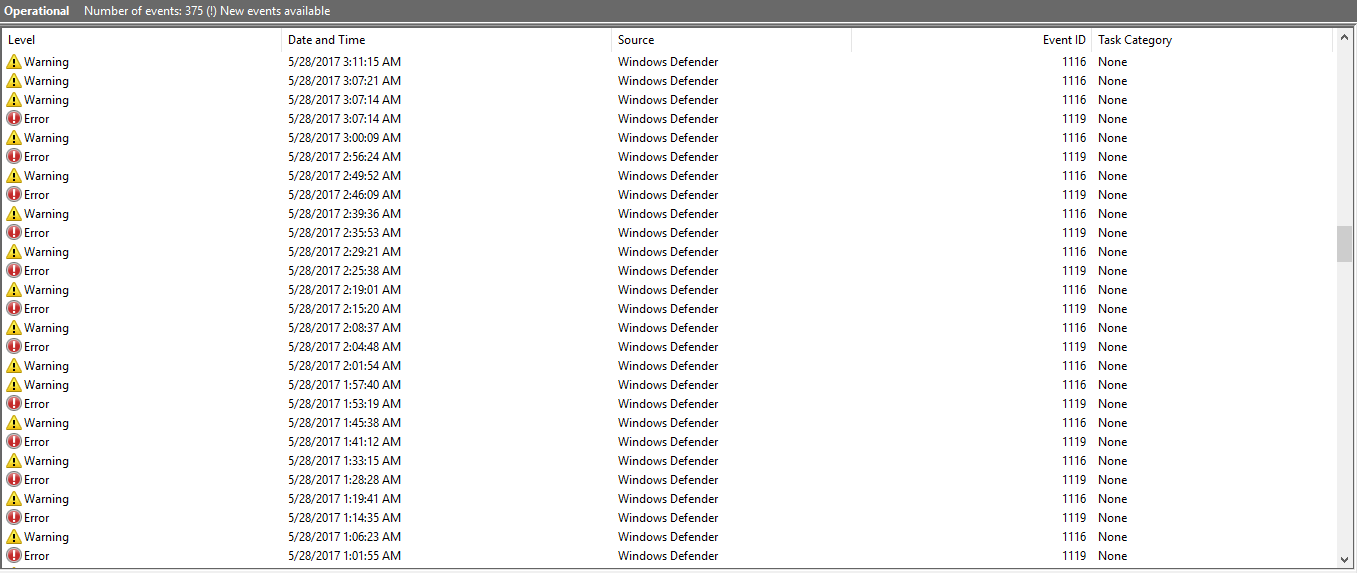The height and width of the screenshot is (573, 1357).
Task: Click the vertical scrollbar thumb
Action: [x=1344, y=243]
